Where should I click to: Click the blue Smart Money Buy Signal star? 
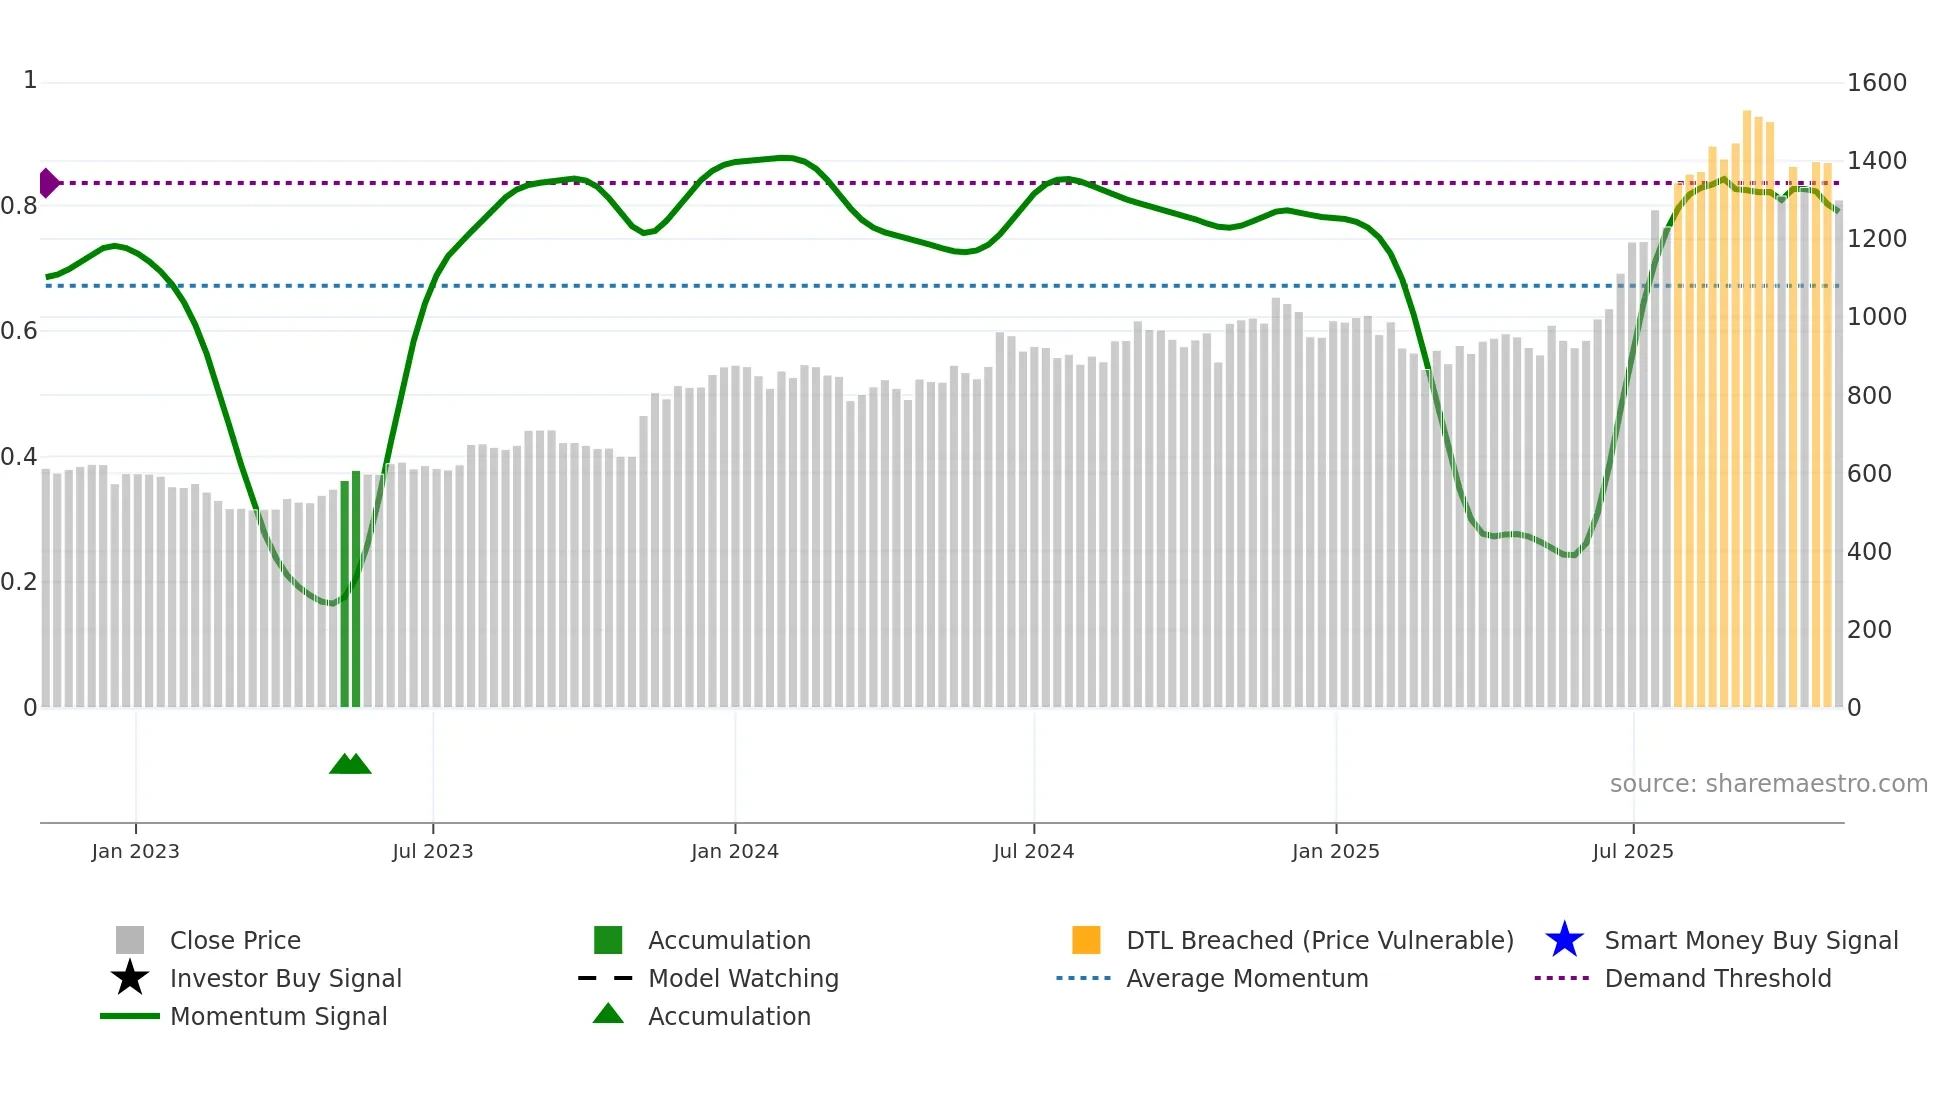(1564, 940)
